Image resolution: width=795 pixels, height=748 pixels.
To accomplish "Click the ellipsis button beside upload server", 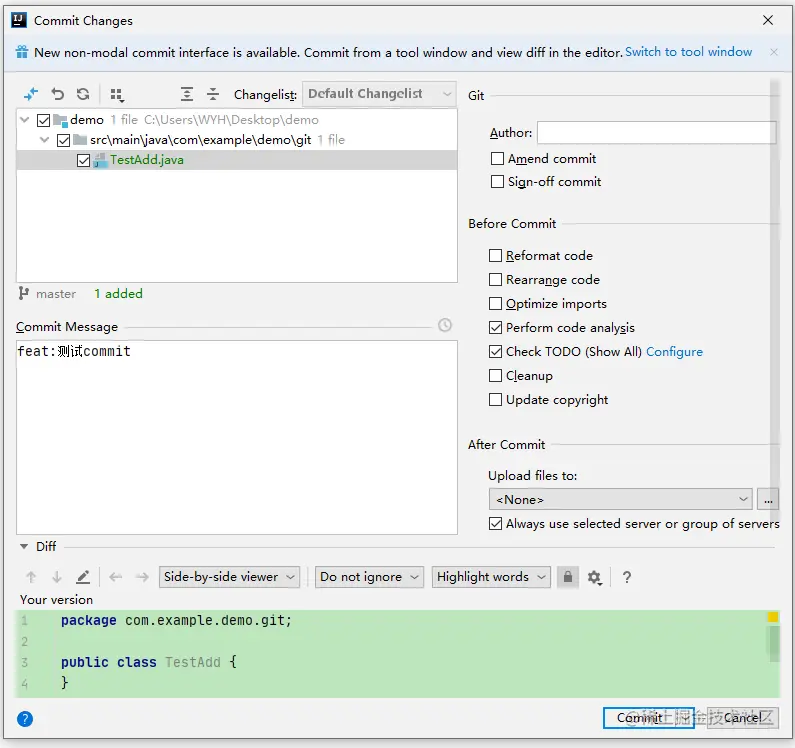I will tap(768, 499).
